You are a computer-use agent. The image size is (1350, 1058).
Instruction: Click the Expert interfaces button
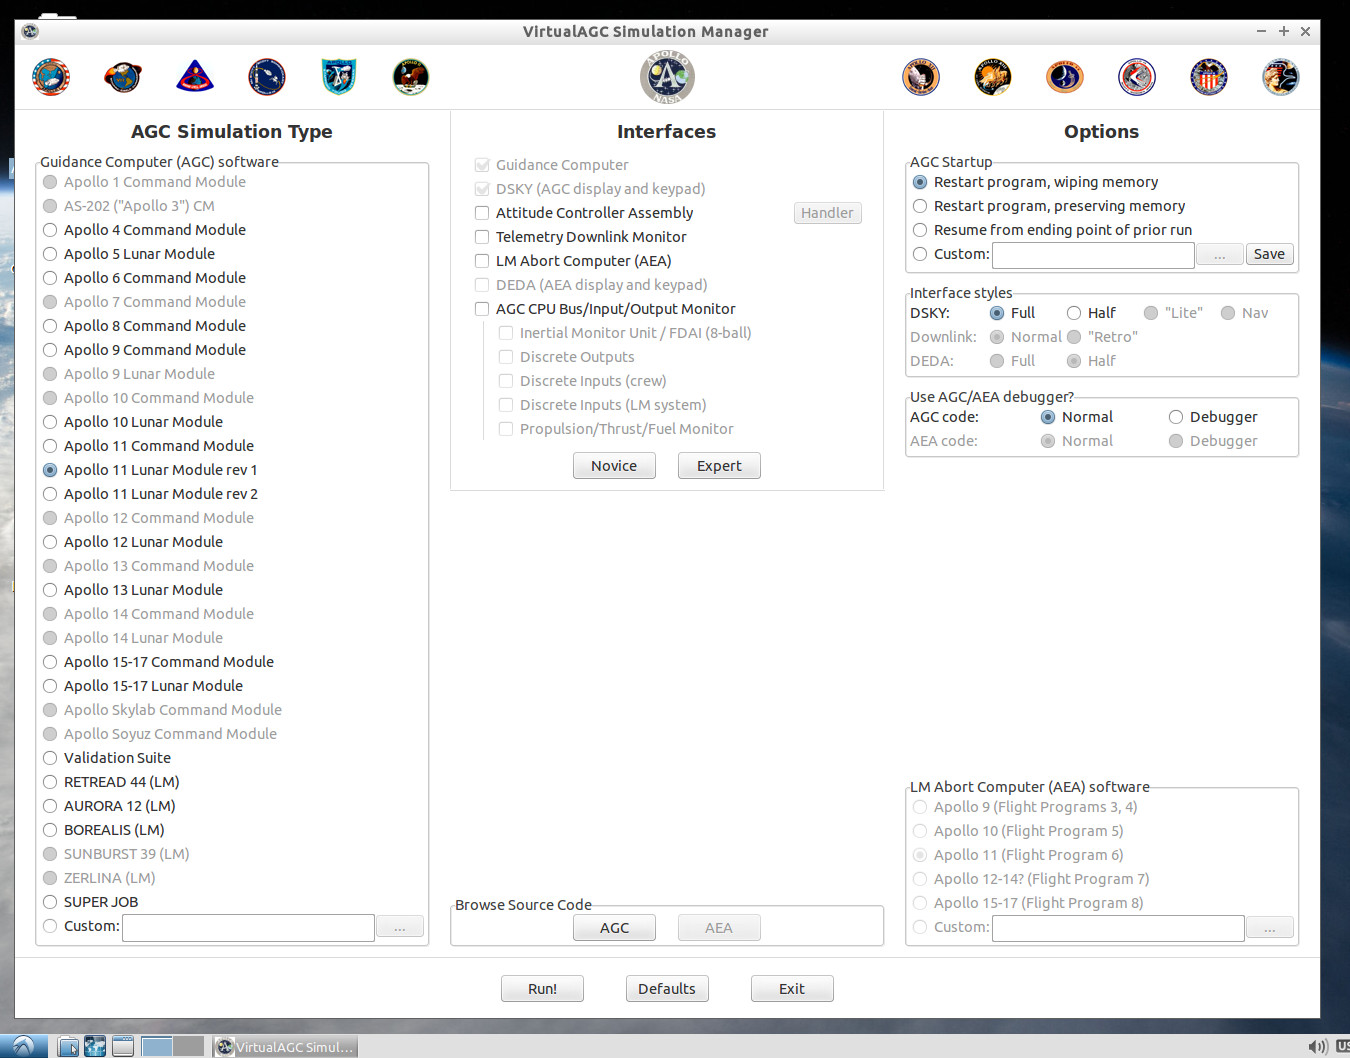click(719, 466)
